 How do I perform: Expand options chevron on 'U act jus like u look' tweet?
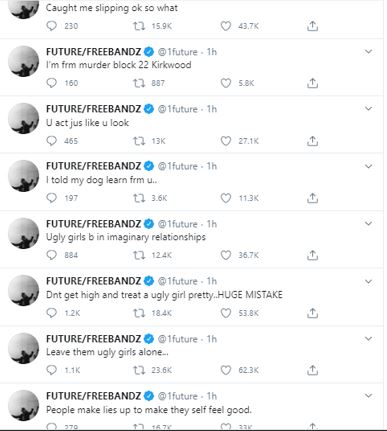pyautogui.click(x=368, y=109)
